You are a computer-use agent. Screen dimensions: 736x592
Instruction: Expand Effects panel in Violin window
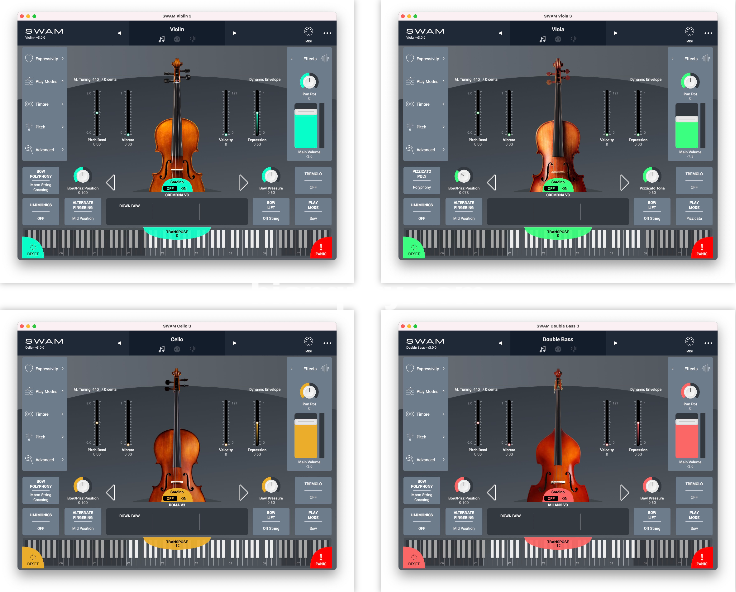pyautogui.click(x=309, y=59)
